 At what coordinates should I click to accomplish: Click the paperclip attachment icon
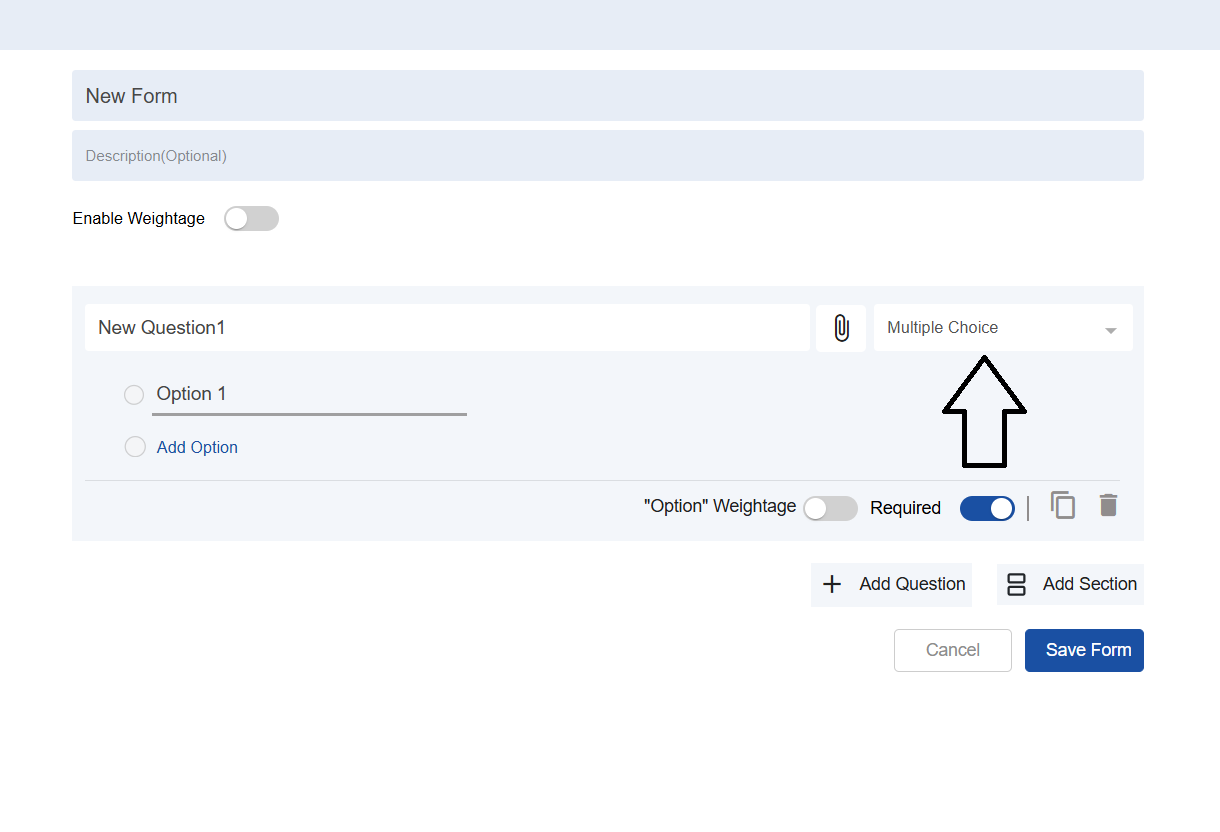[x=841, y=328]
